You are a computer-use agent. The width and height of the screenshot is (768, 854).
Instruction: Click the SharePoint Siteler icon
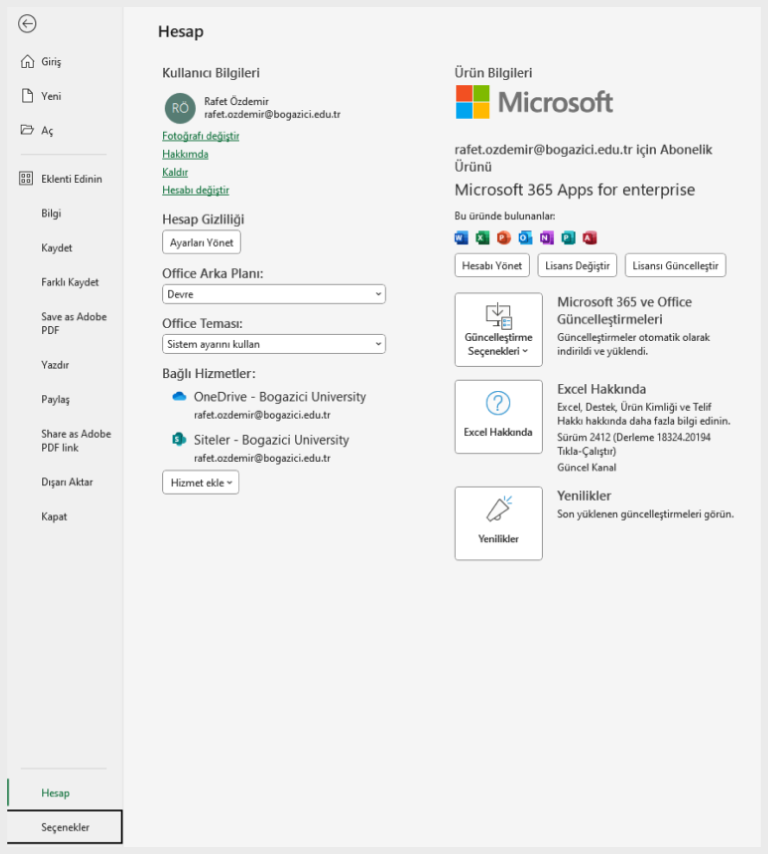coord(179,439)
